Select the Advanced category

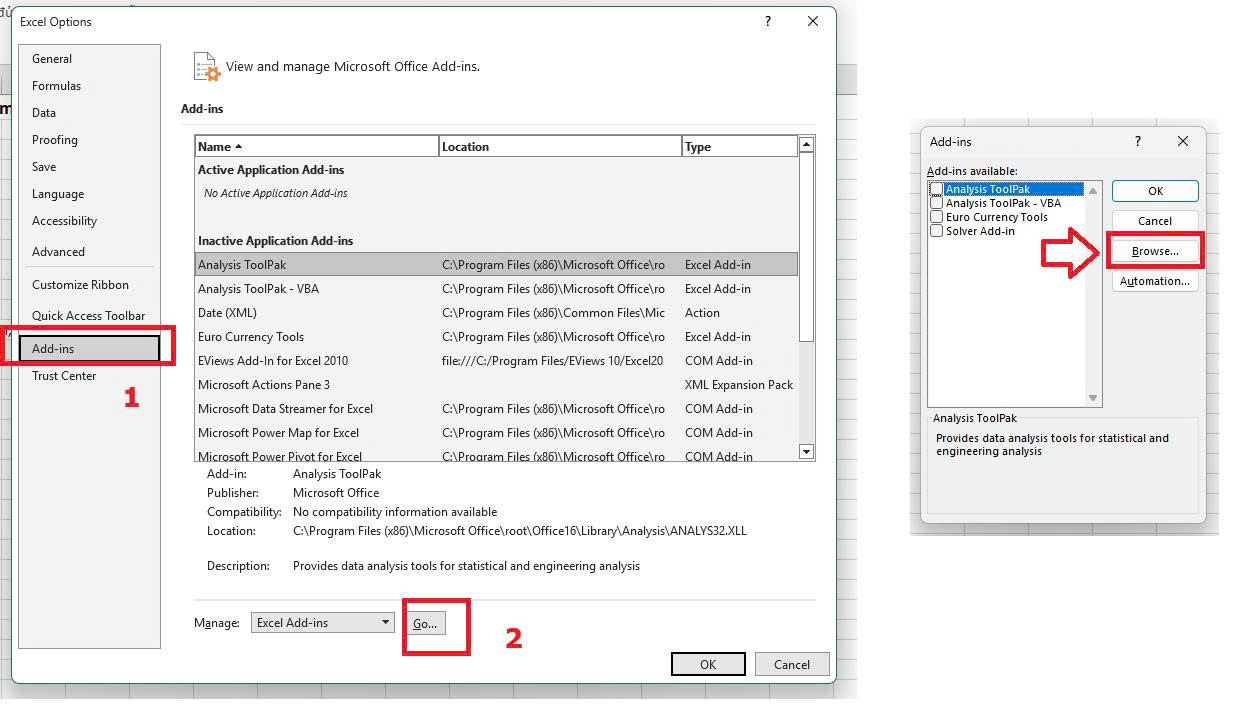coord(58,252)
